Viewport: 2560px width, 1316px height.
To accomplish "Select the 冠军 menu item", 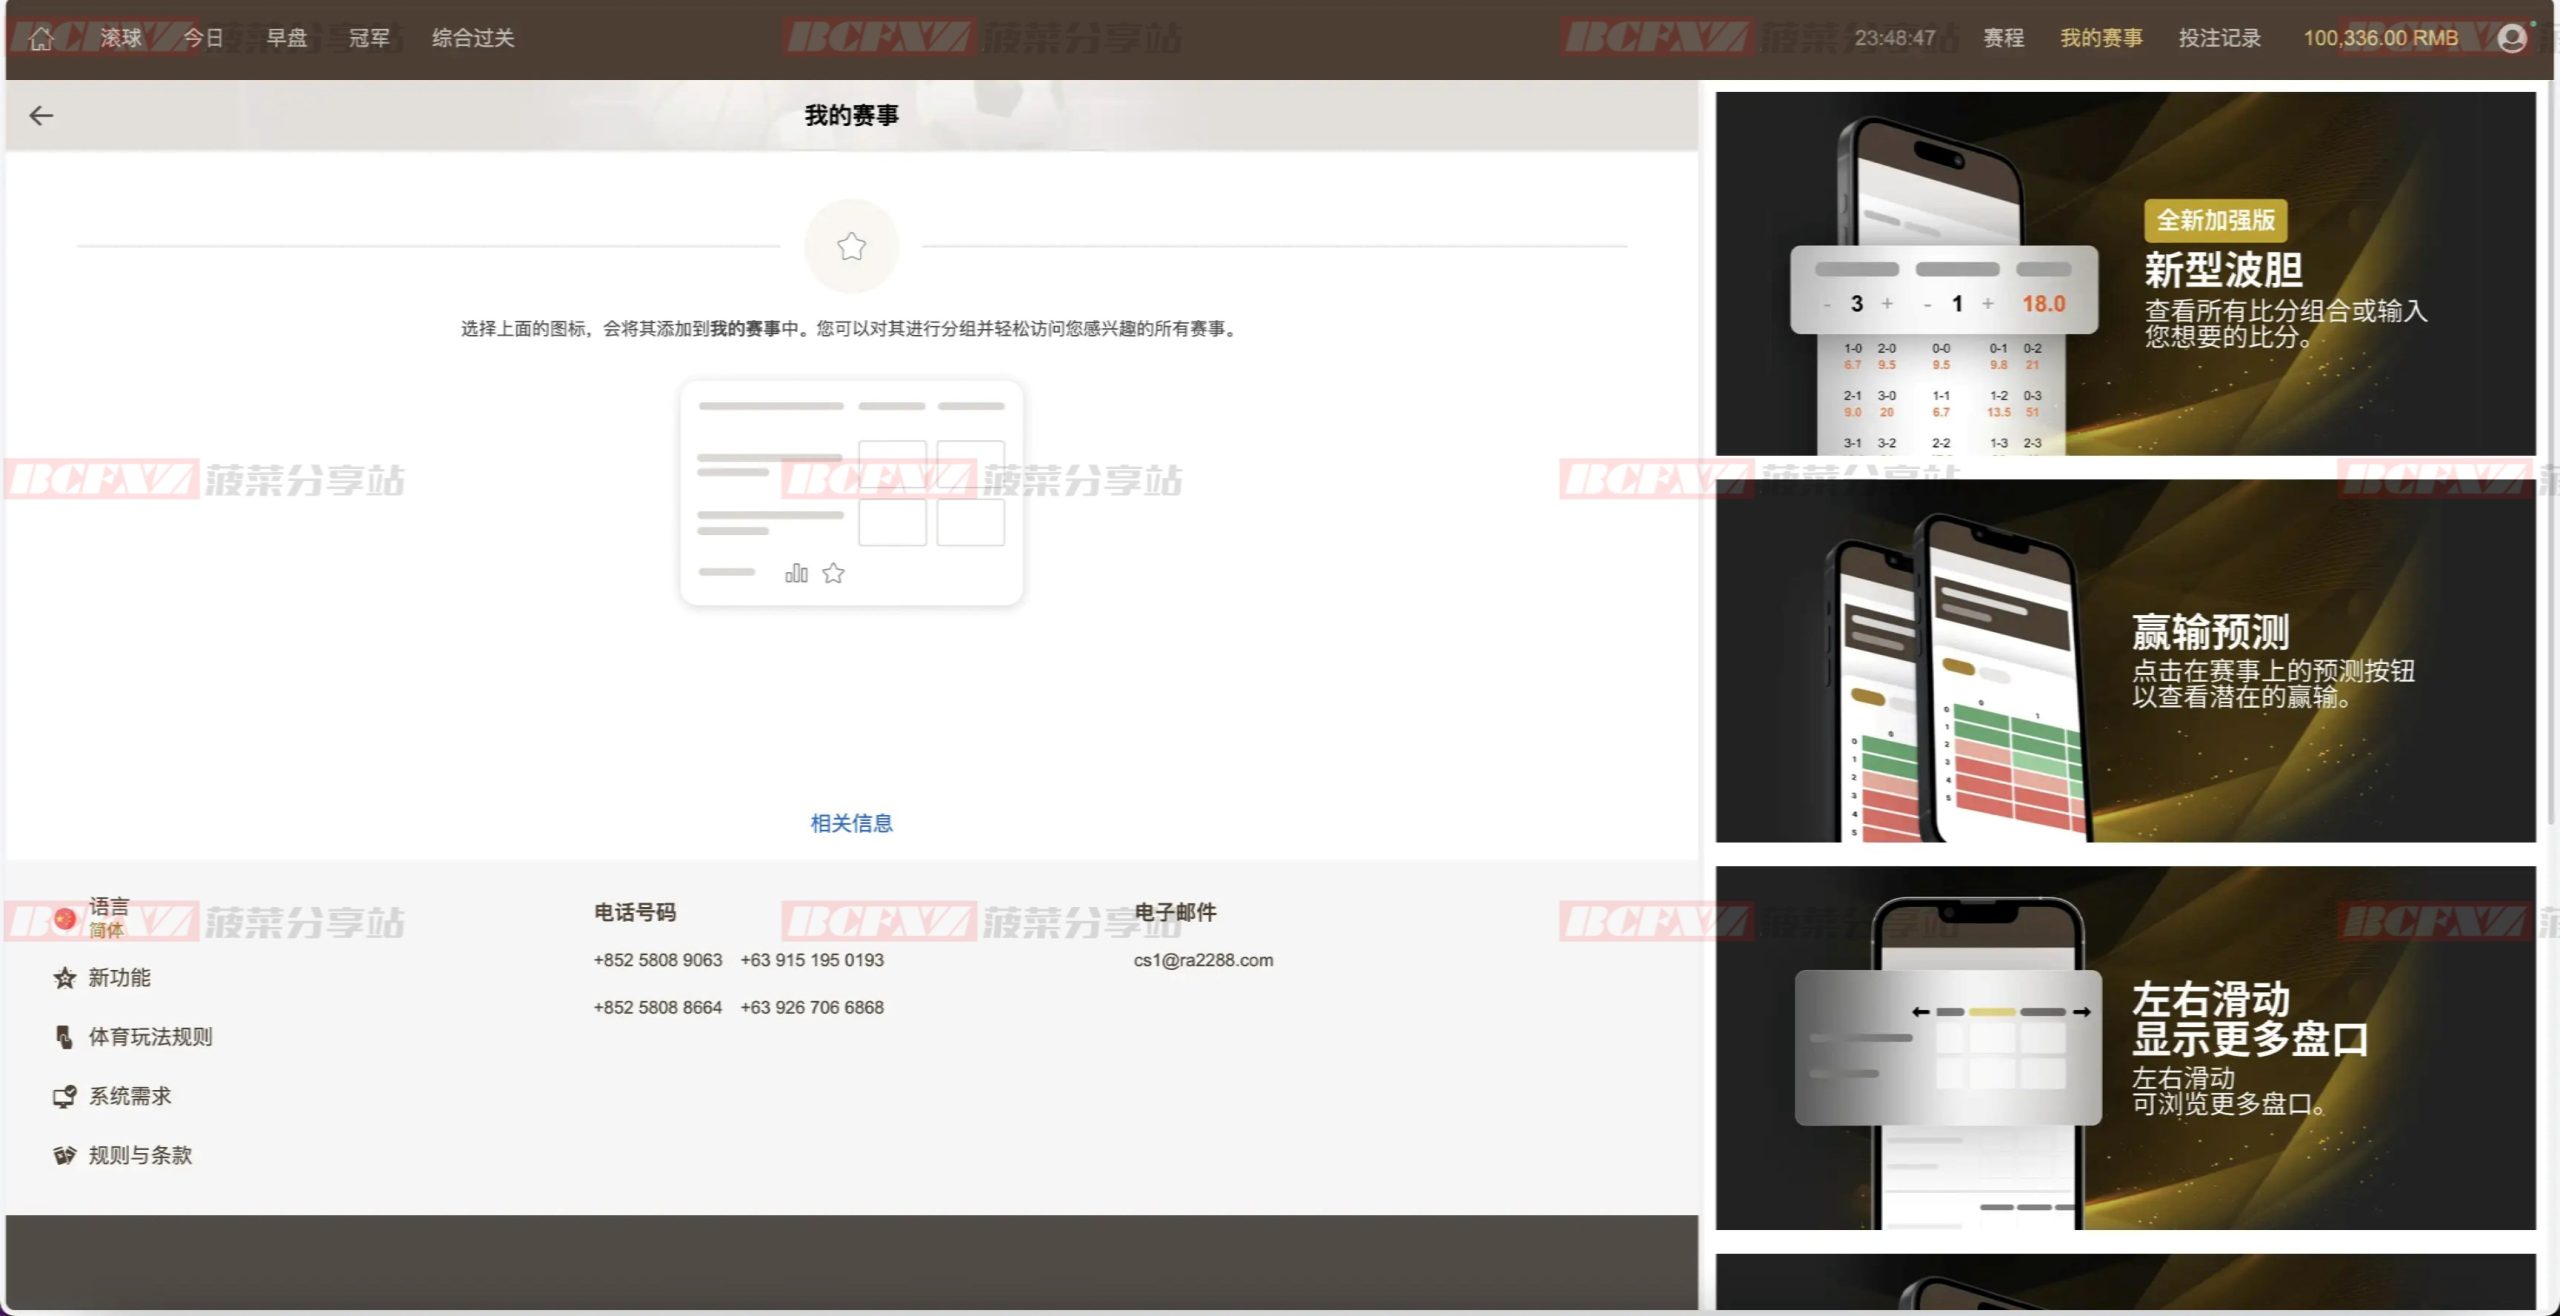I will 369,38.
